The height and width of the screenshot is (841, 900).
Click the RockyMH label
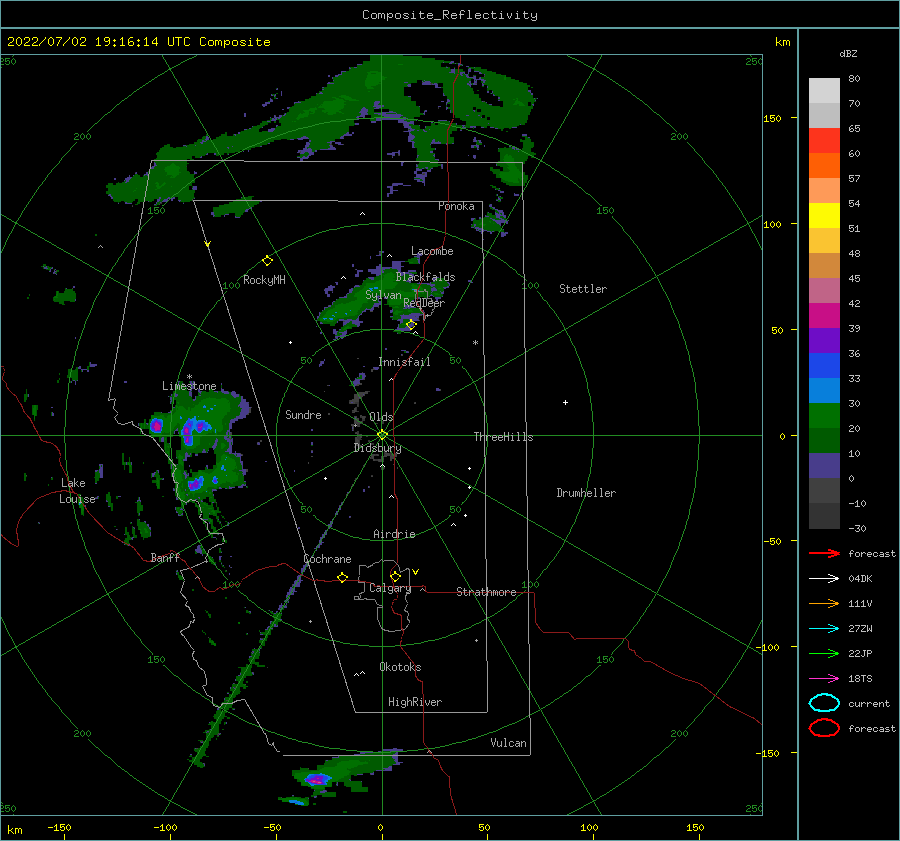click(264, 280)
